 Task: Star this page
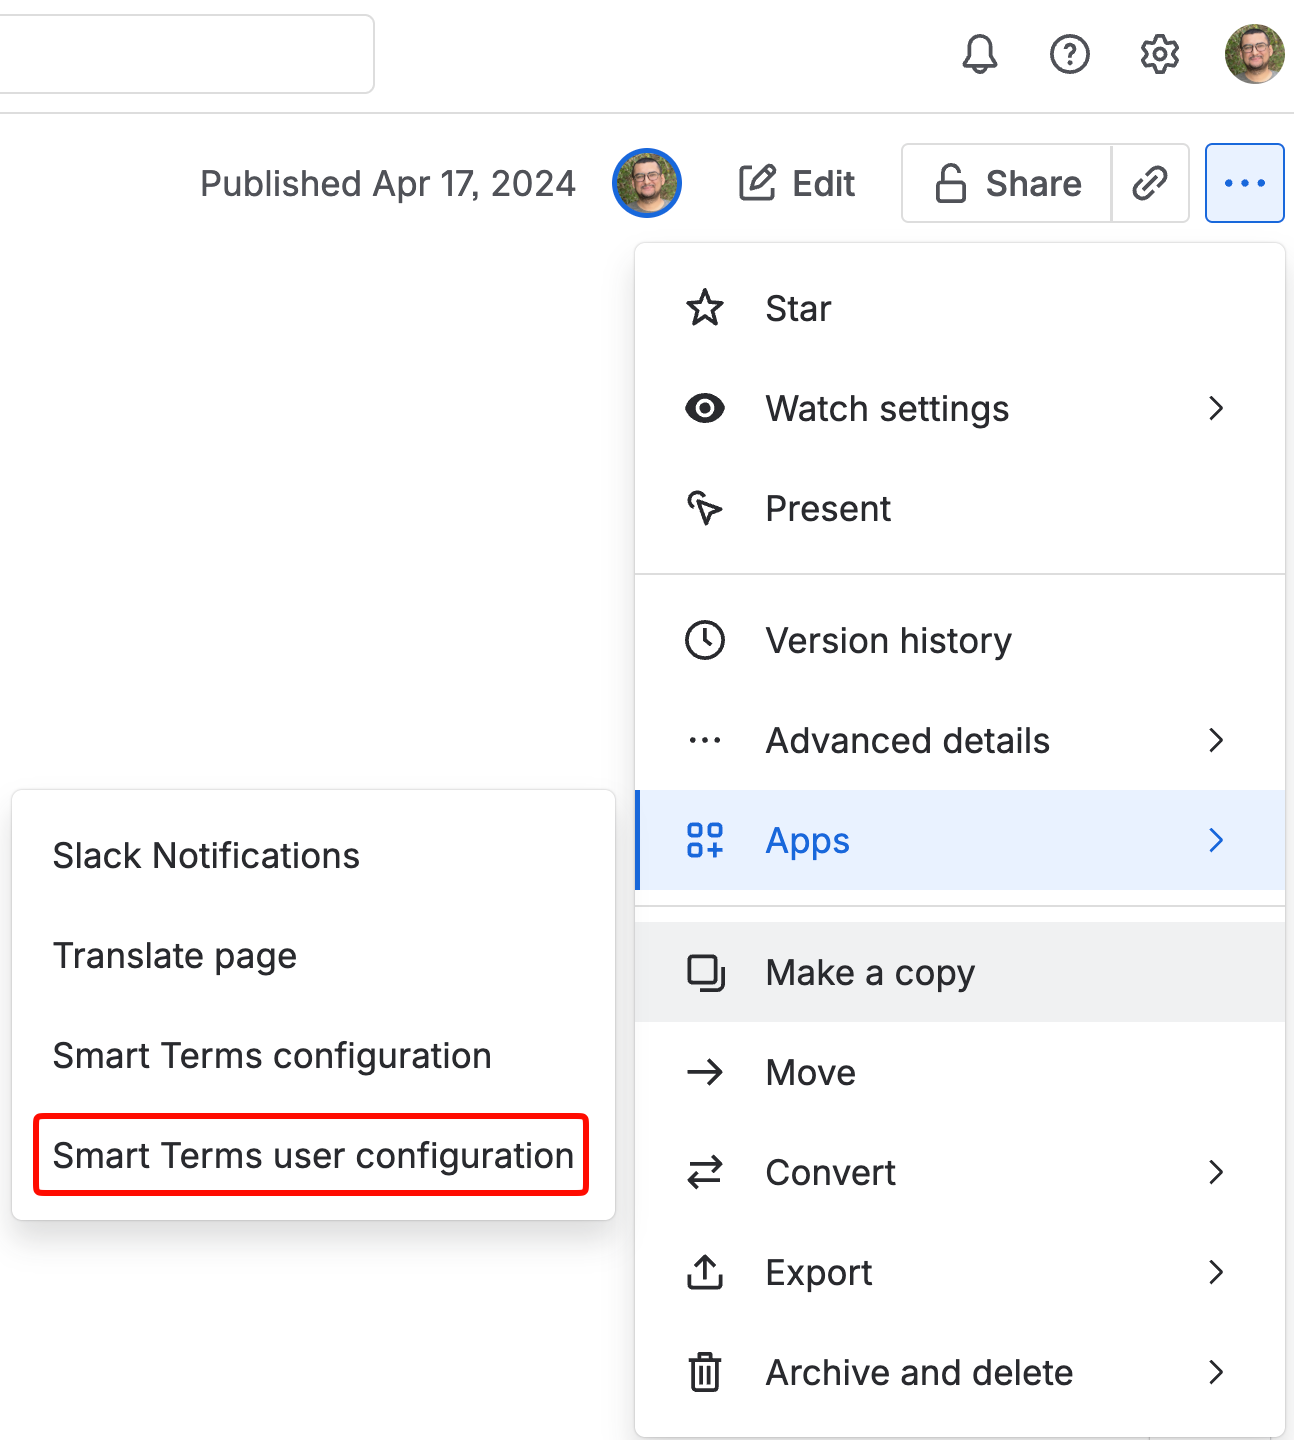click(798, 309)
